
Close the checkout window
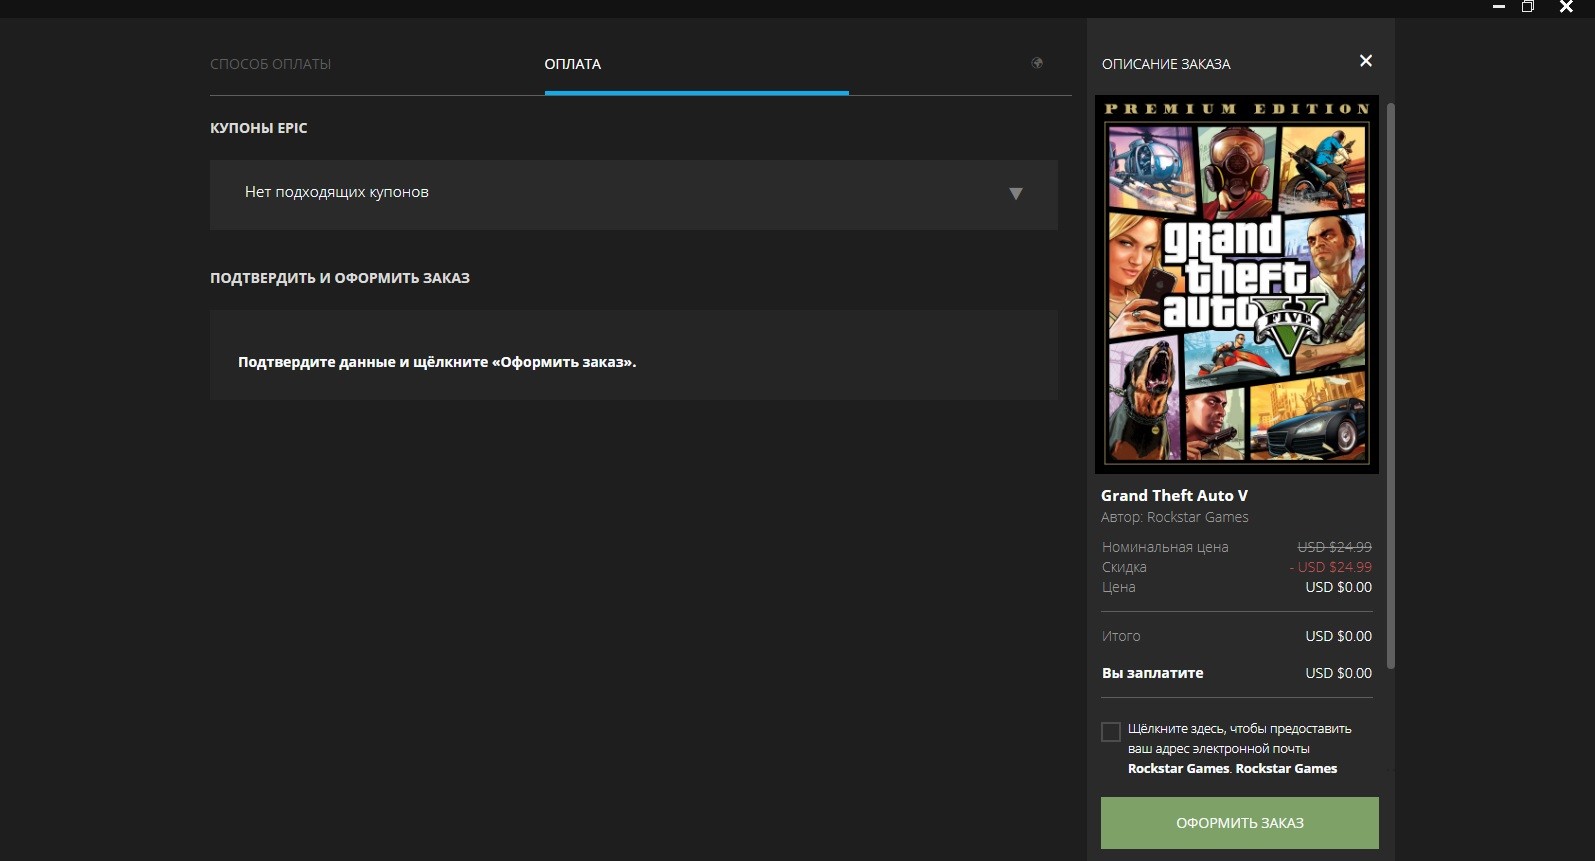1566,8
